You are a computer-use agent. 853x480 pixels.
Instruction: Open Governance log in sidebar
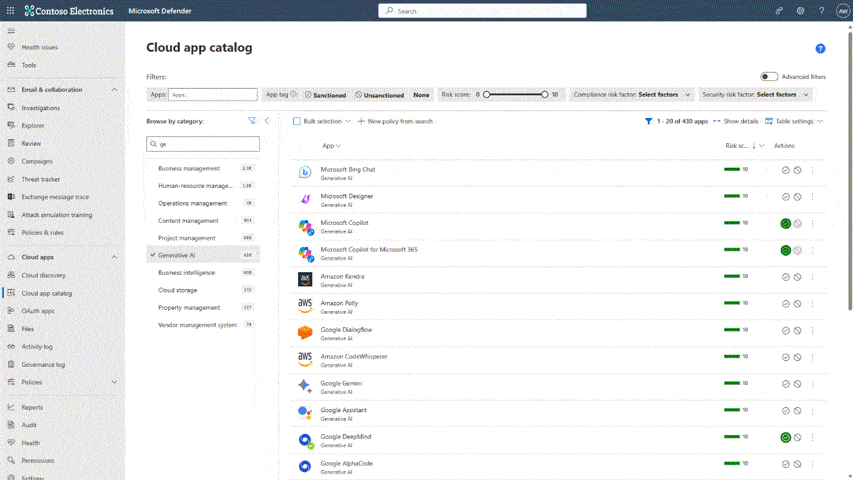coord(43,364)
